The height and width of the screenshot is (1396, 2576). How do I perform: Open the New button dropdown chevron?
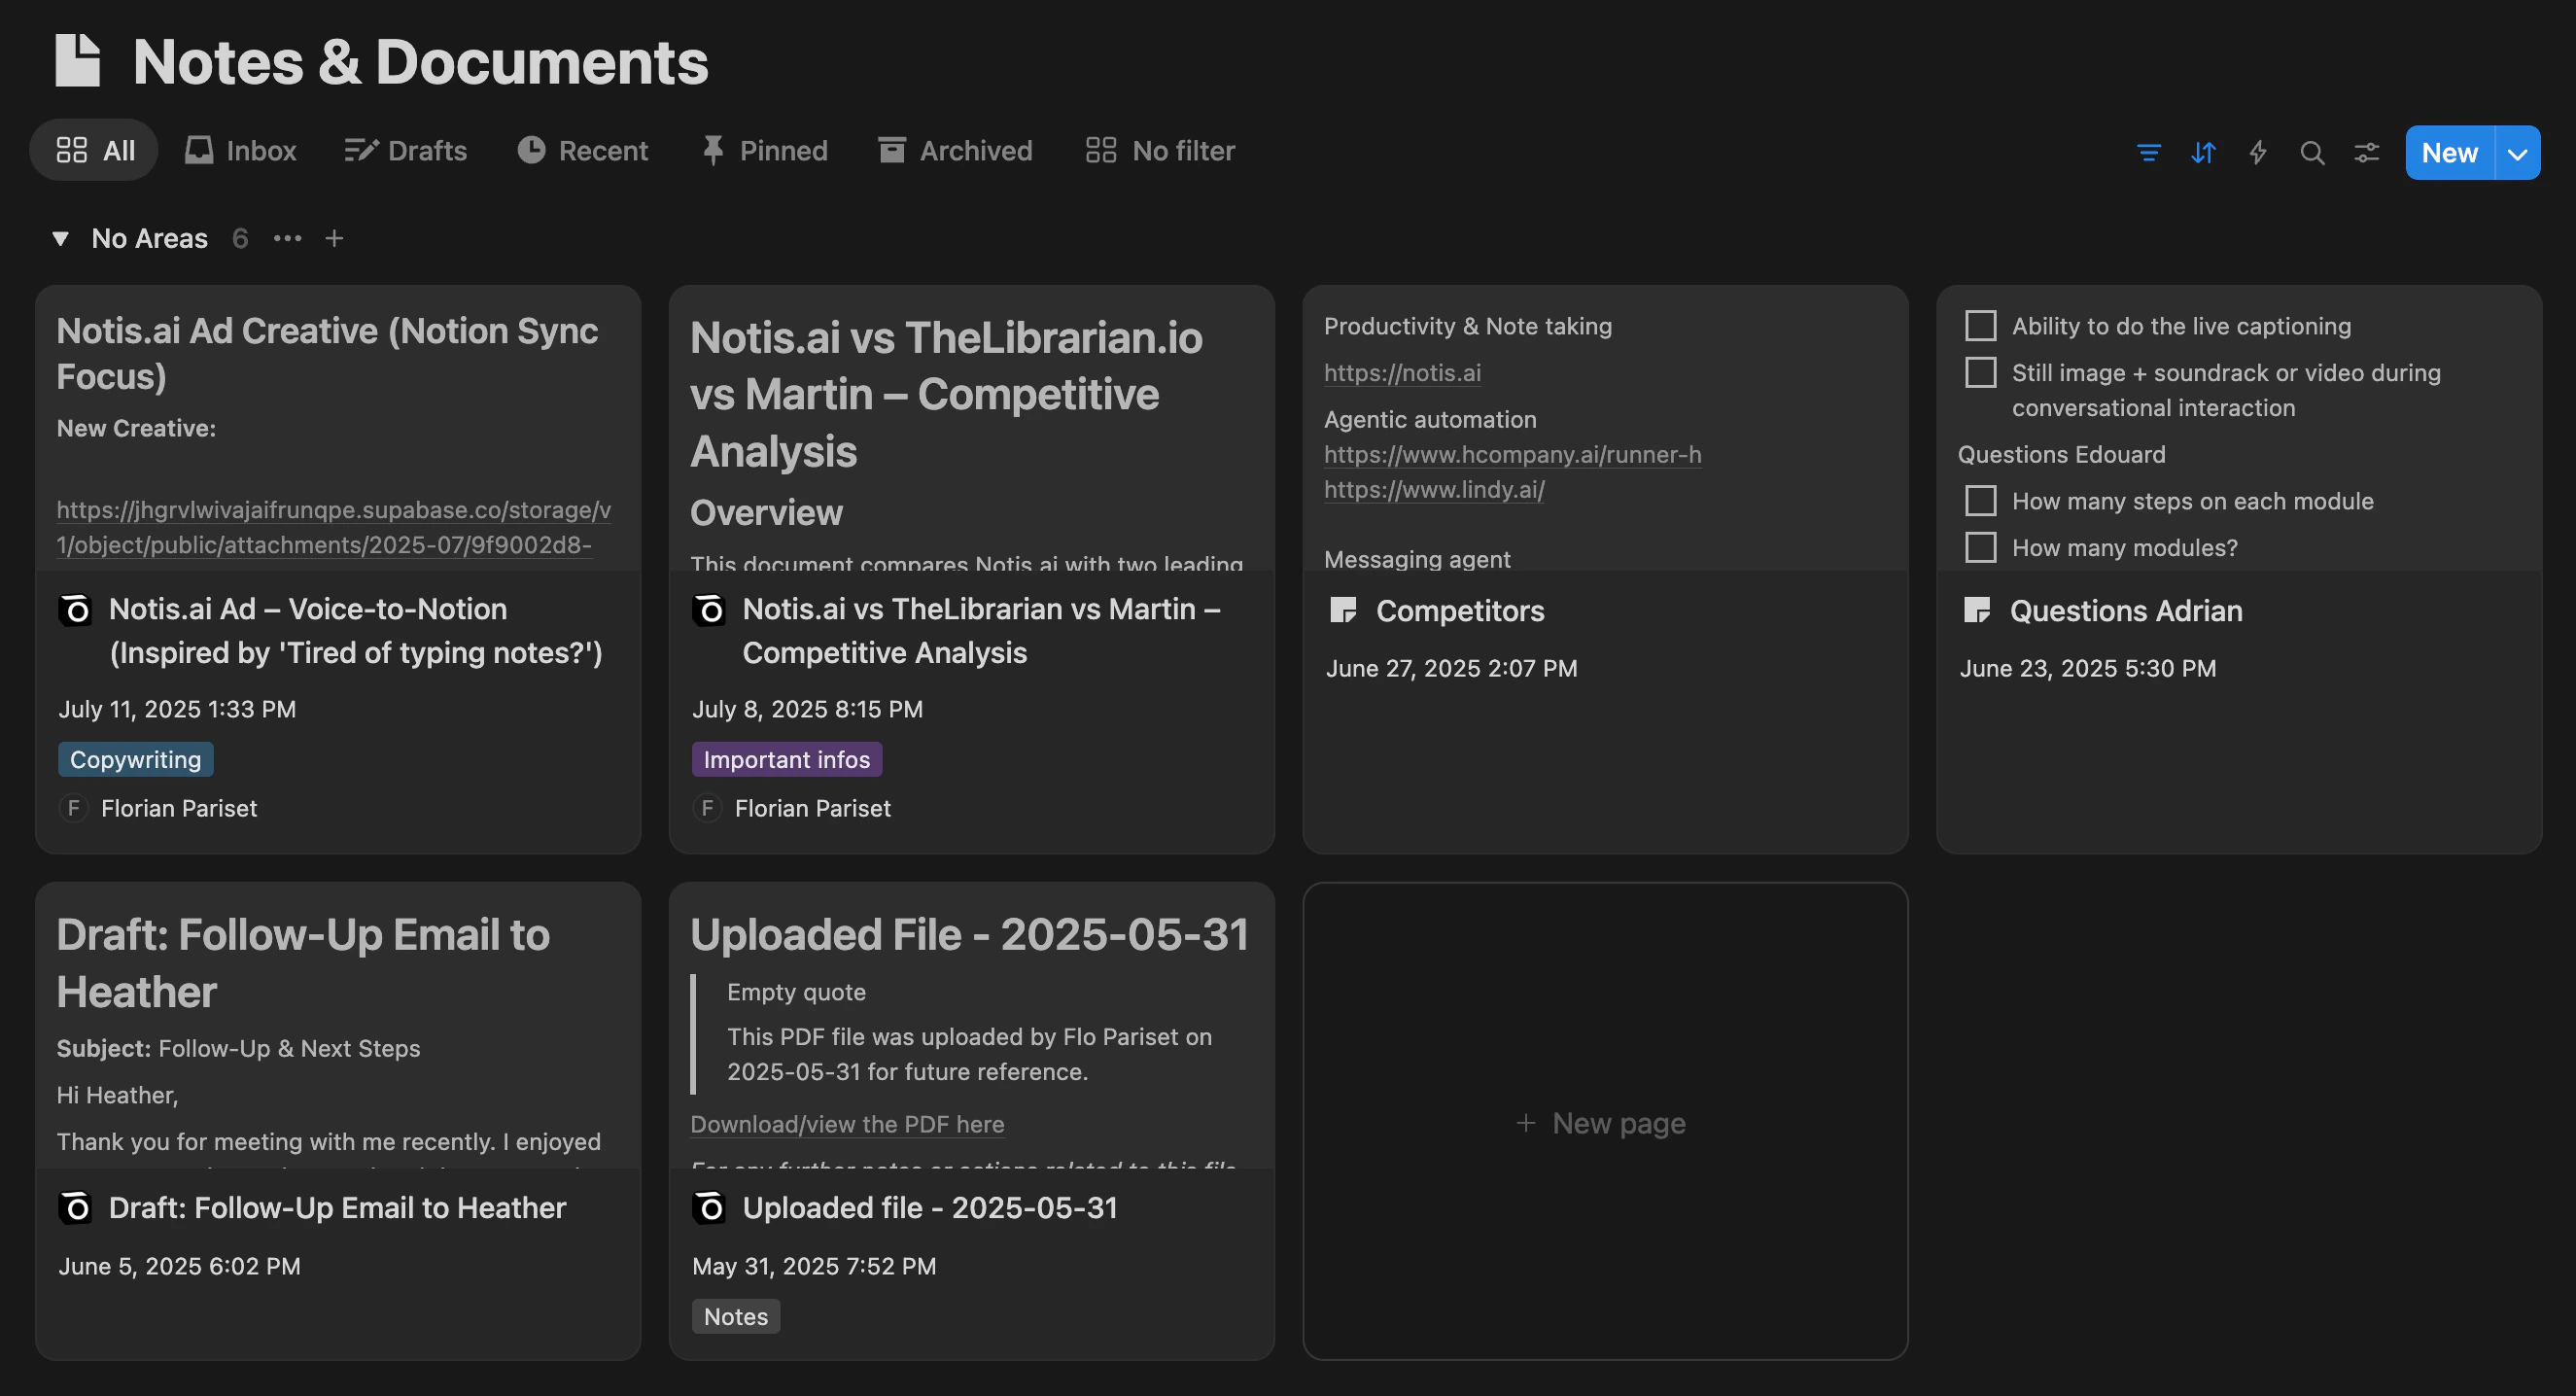[x=2518, y=152]
